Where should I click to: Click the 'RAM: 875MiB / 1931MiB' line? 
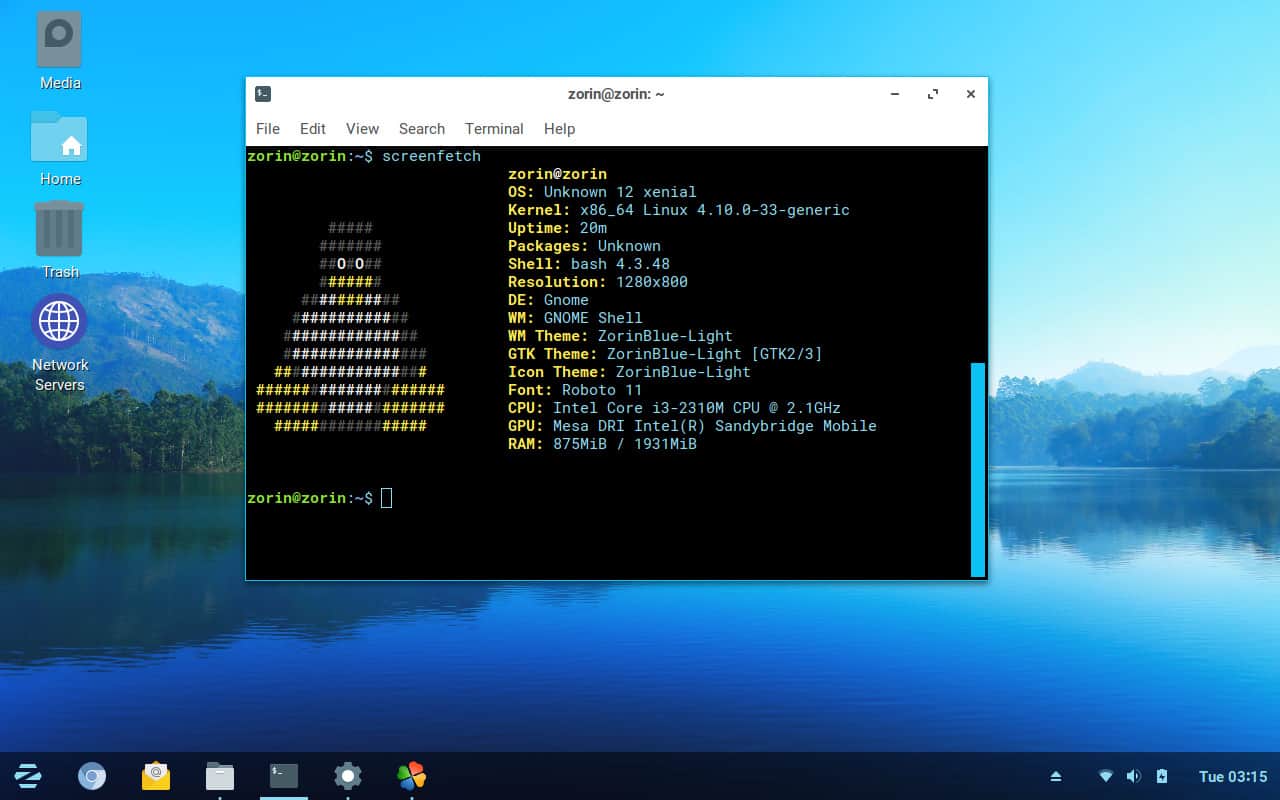pos(602,444)
